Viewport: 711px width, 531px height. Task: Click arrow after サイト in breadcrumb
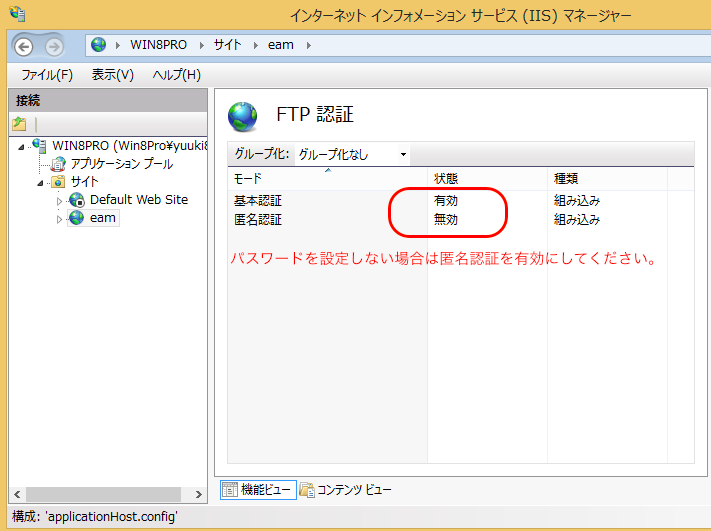256,45
